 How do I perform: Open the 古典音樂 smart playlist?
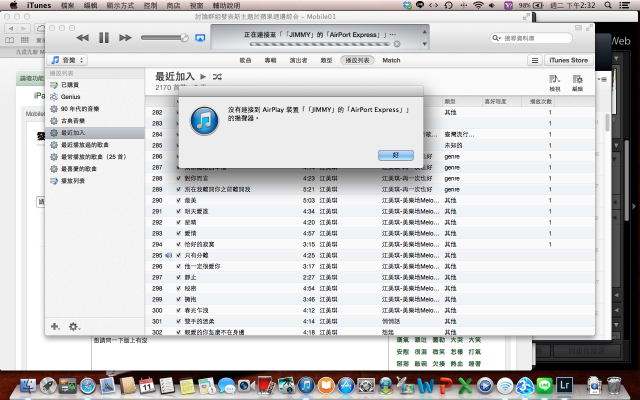(73, 121)
